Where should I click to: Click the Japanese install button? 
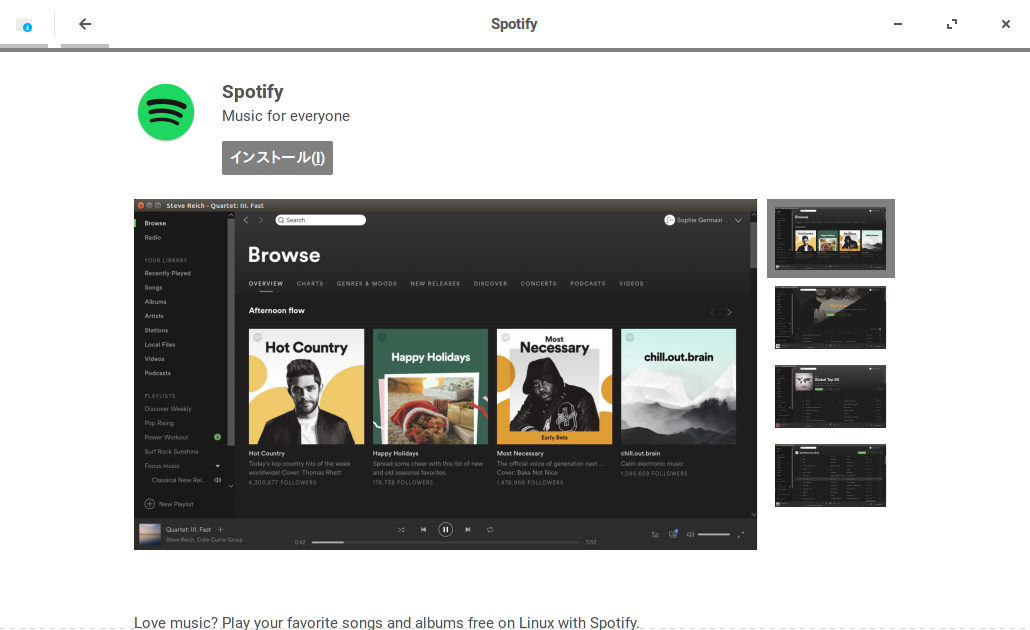pos(277,158)
